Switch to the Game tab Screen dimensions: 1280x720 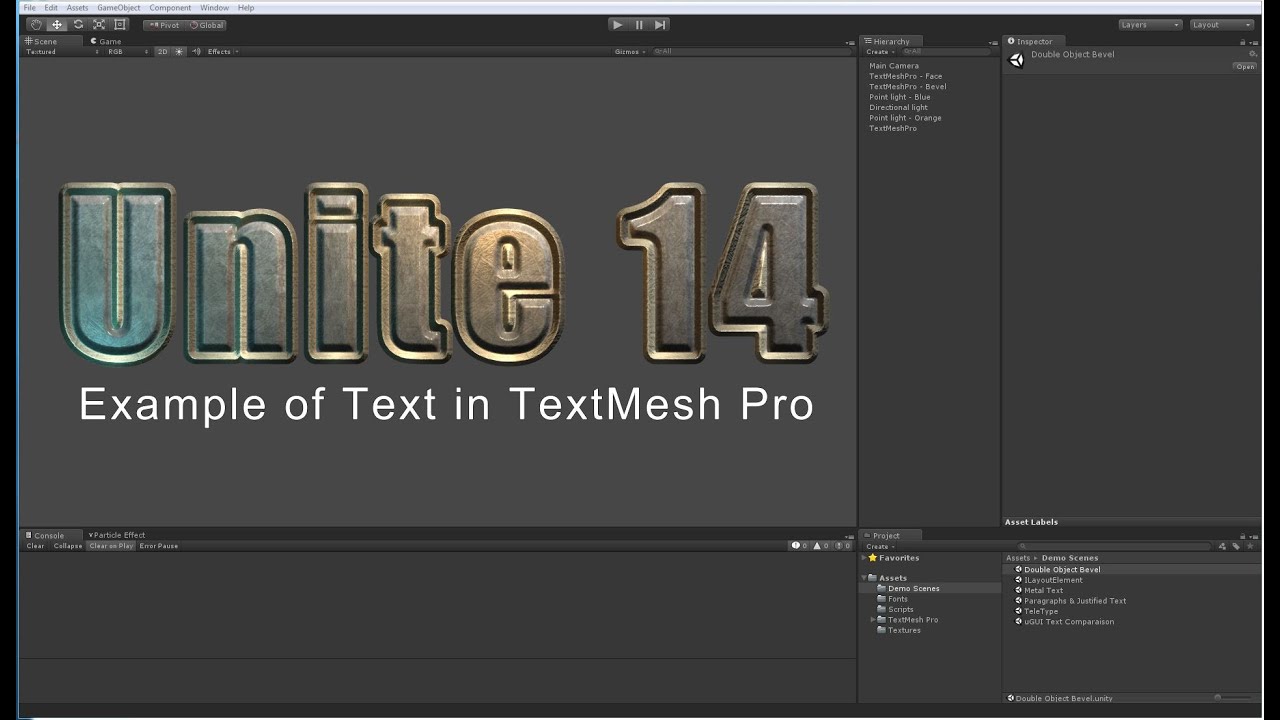click(106, 41)
